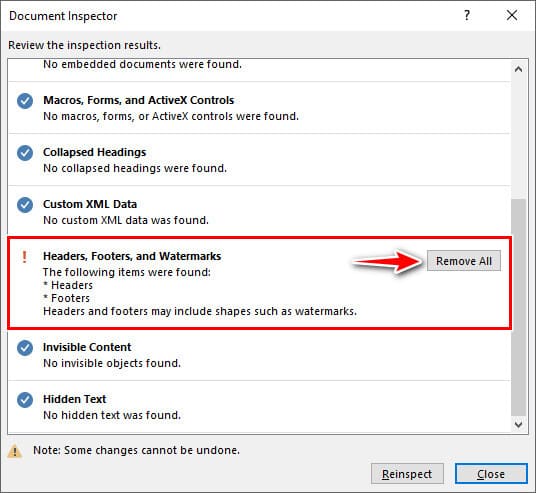536x493 pixels.
Task: Click checkmark icon beside Collapsed Headings
Action: [x=25, y=153]
